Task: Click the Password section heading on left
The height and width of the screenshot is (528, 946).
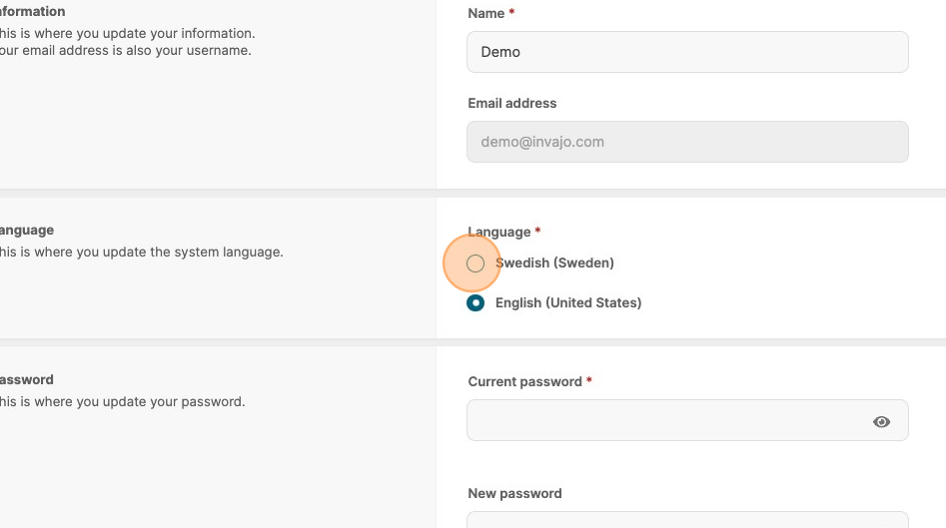Action: click(27, 380)
